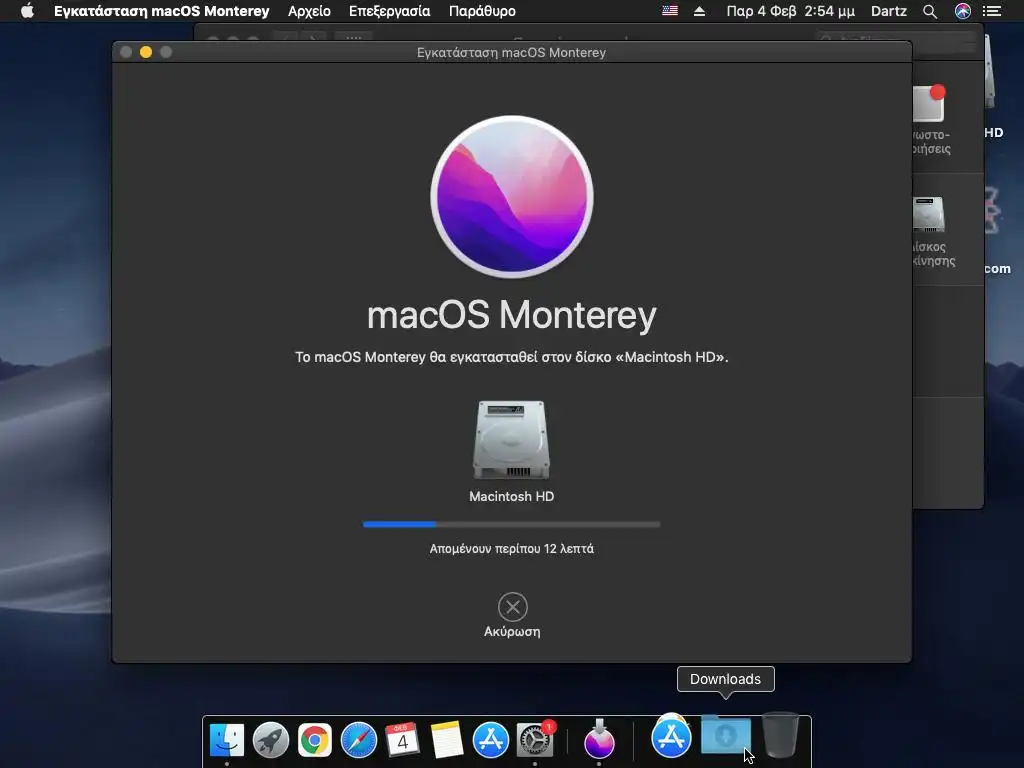This screenshot has width=1024, height=768.
Task: Open Calendar from the Dock
Action: point(402,740)
